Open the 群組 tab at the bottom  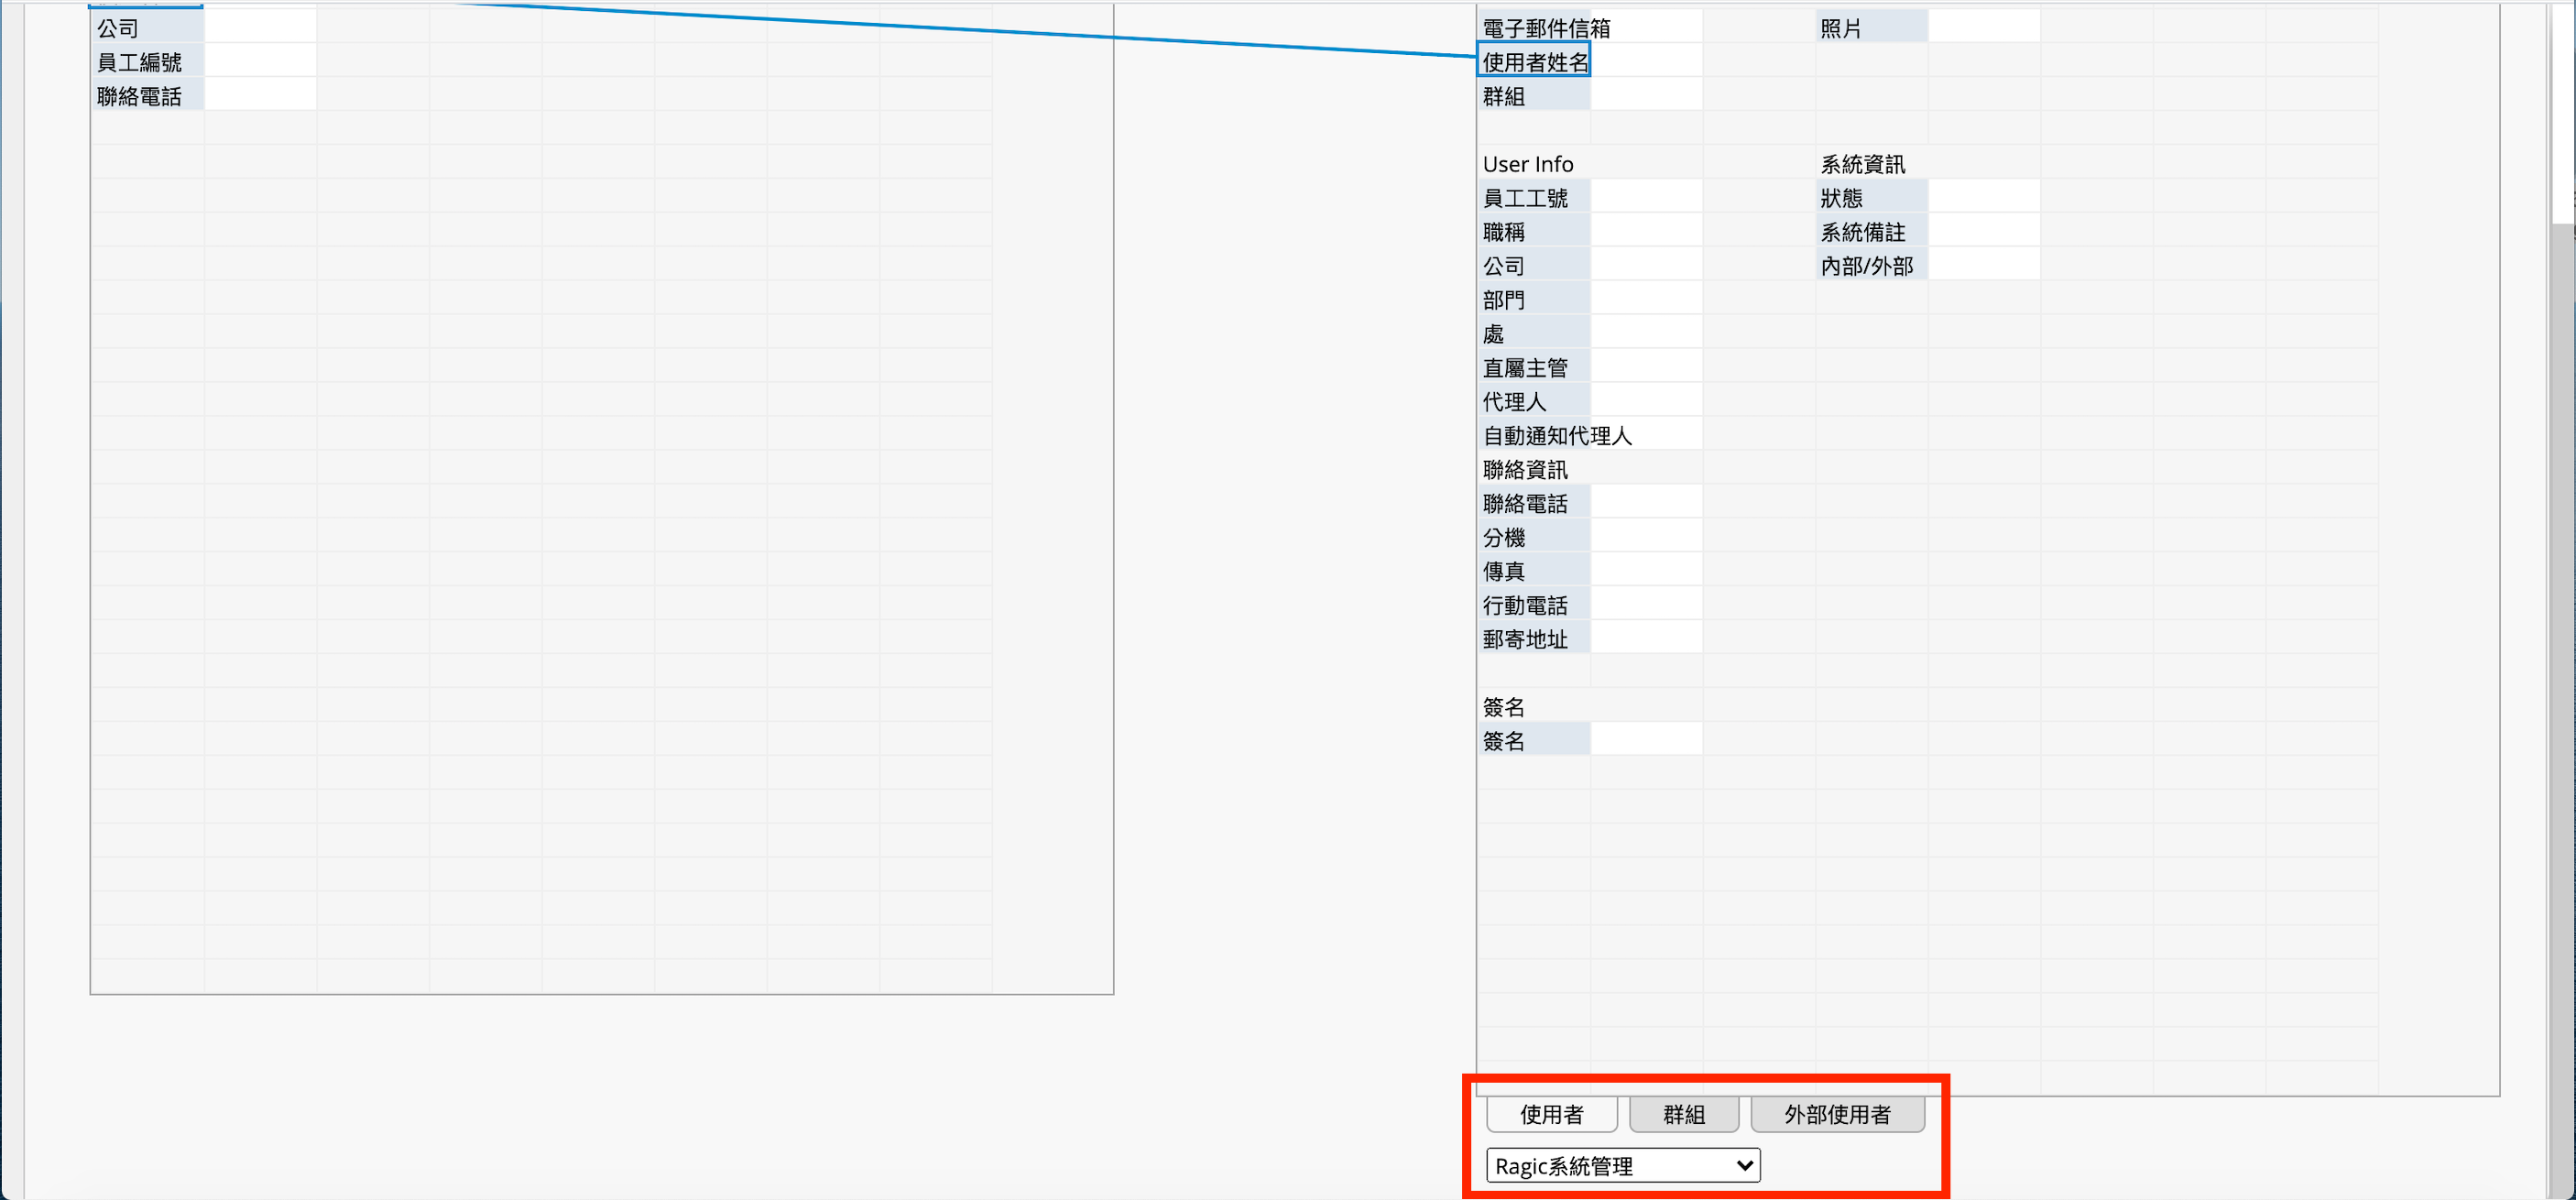pyautogui.click(x=1683, y=1114)
